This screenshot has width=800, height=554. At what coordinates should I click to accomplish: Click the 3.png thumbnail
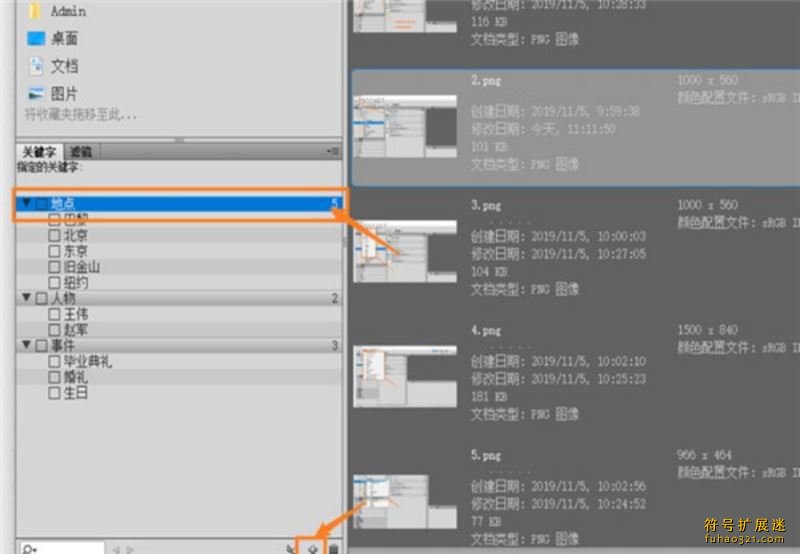click(x=405, y=251)
